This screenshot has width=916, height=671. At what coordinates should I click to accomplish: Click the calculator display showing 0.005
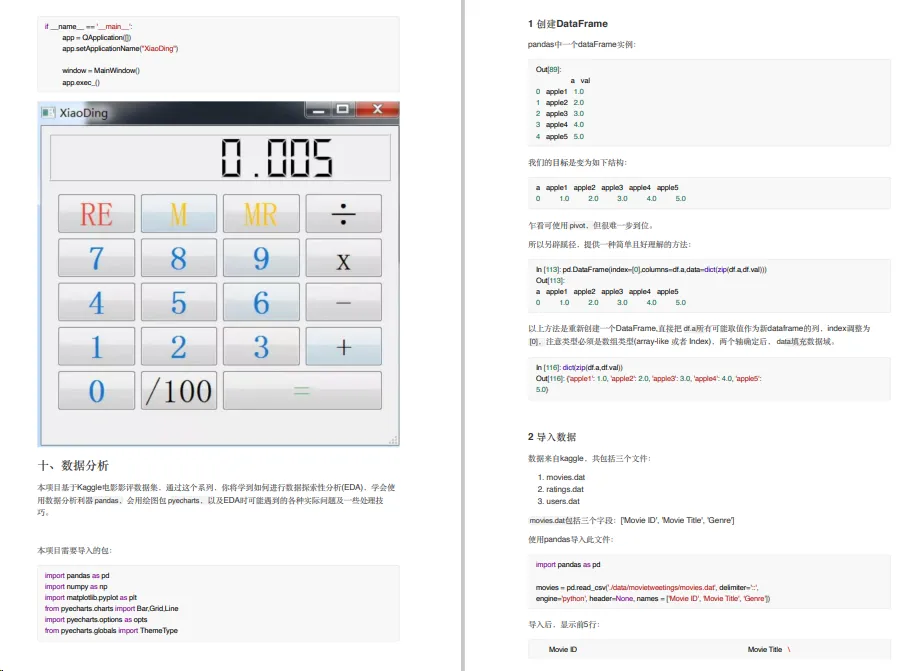click(220, 158)
